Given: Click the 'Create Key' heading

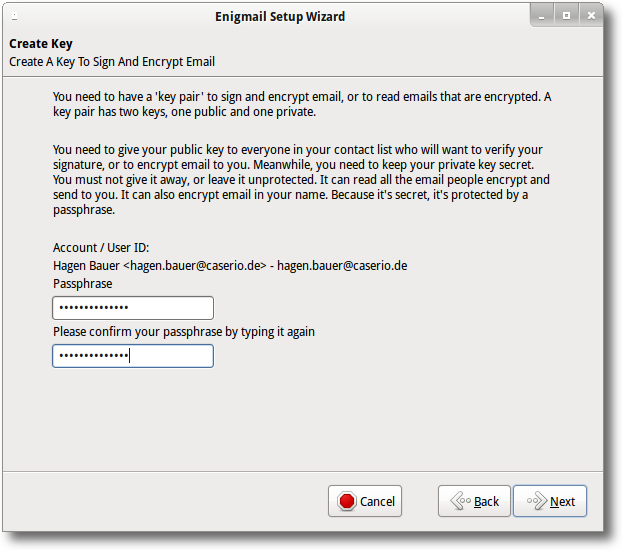Looking at the screenshot, I should point(41,44).
